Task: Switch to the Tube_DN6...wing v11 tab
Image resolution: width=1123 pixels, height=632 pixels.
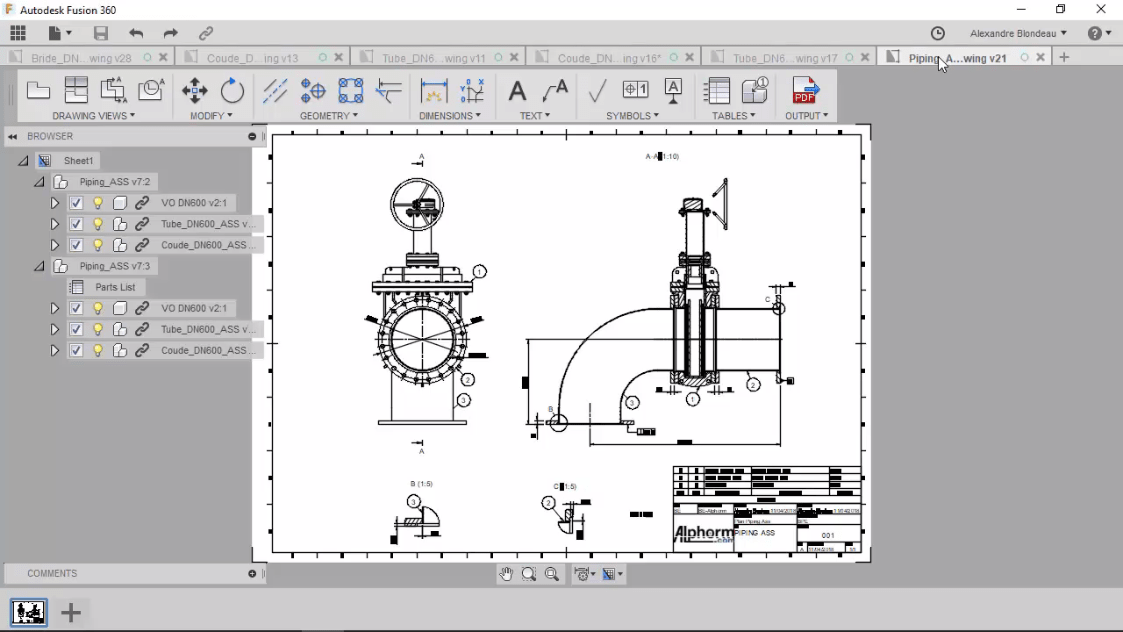Action: click(x=433, y=58)
